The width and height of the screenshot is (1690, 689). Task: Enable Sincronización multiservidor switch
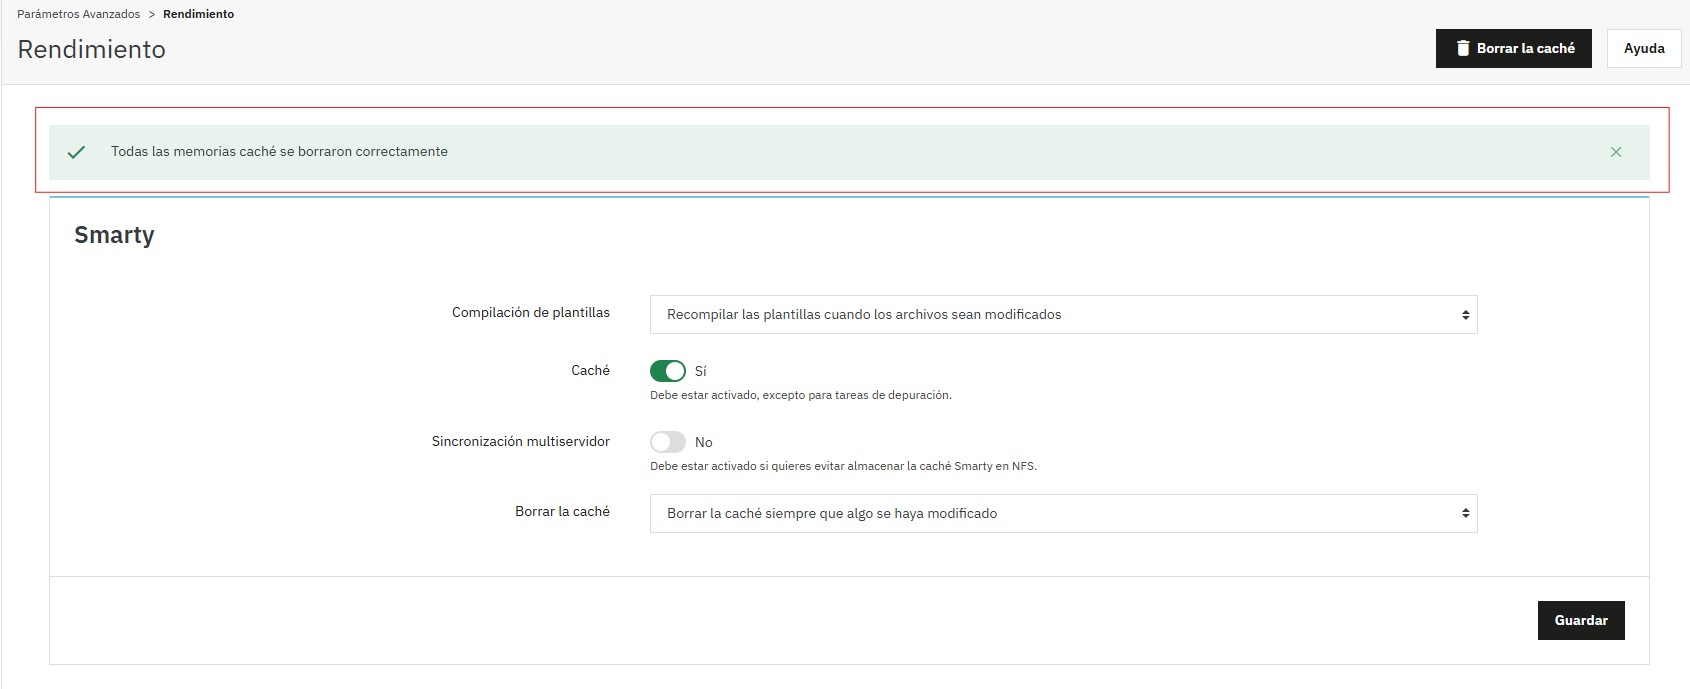(x=668, y=442)
